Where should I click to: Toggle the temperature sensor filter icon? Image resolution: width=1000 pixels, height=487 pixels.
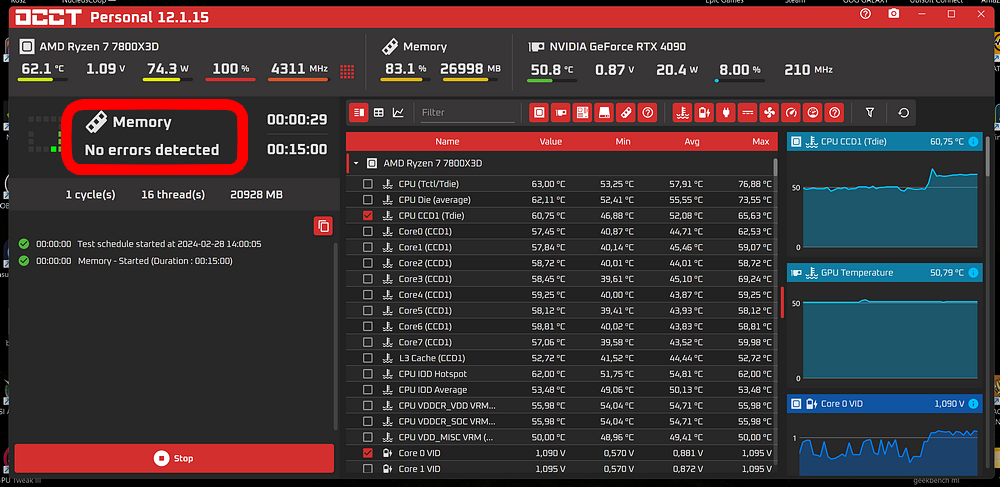(683, 113)
